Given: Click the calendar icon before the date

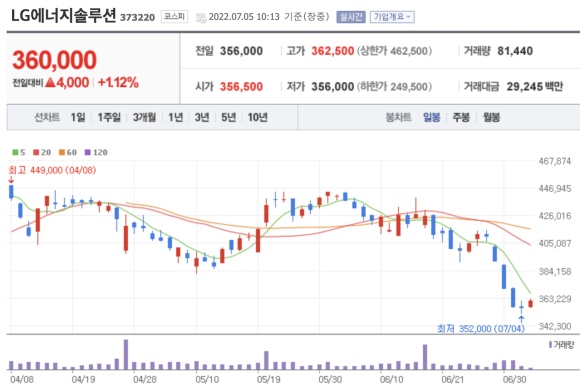Looking at the screenshot, I should (201, 17).
